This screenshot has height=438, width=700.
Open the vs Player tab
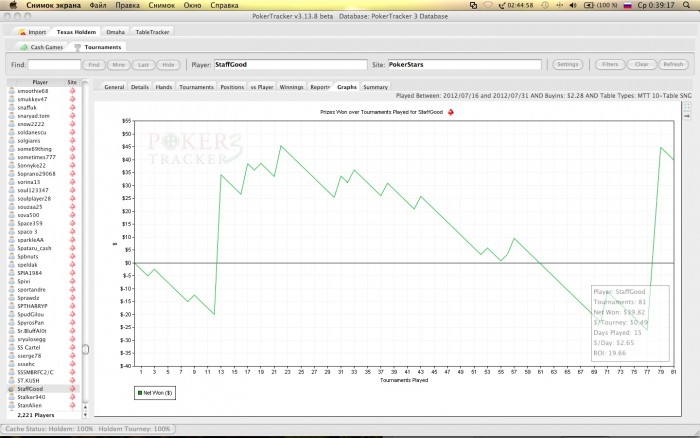coord(262,87)
